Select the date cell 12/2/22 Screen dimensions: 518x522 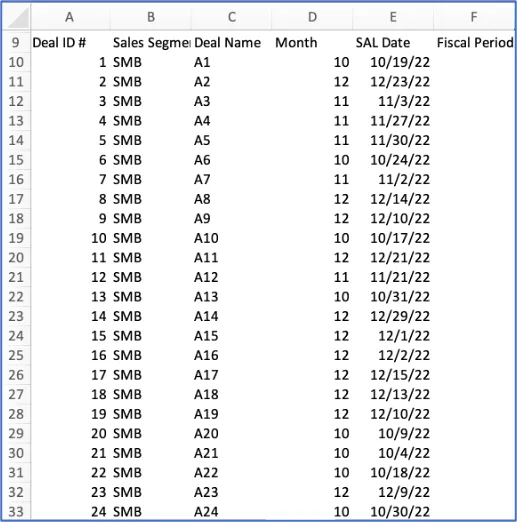pyautogui.click(x=393, y=355)
